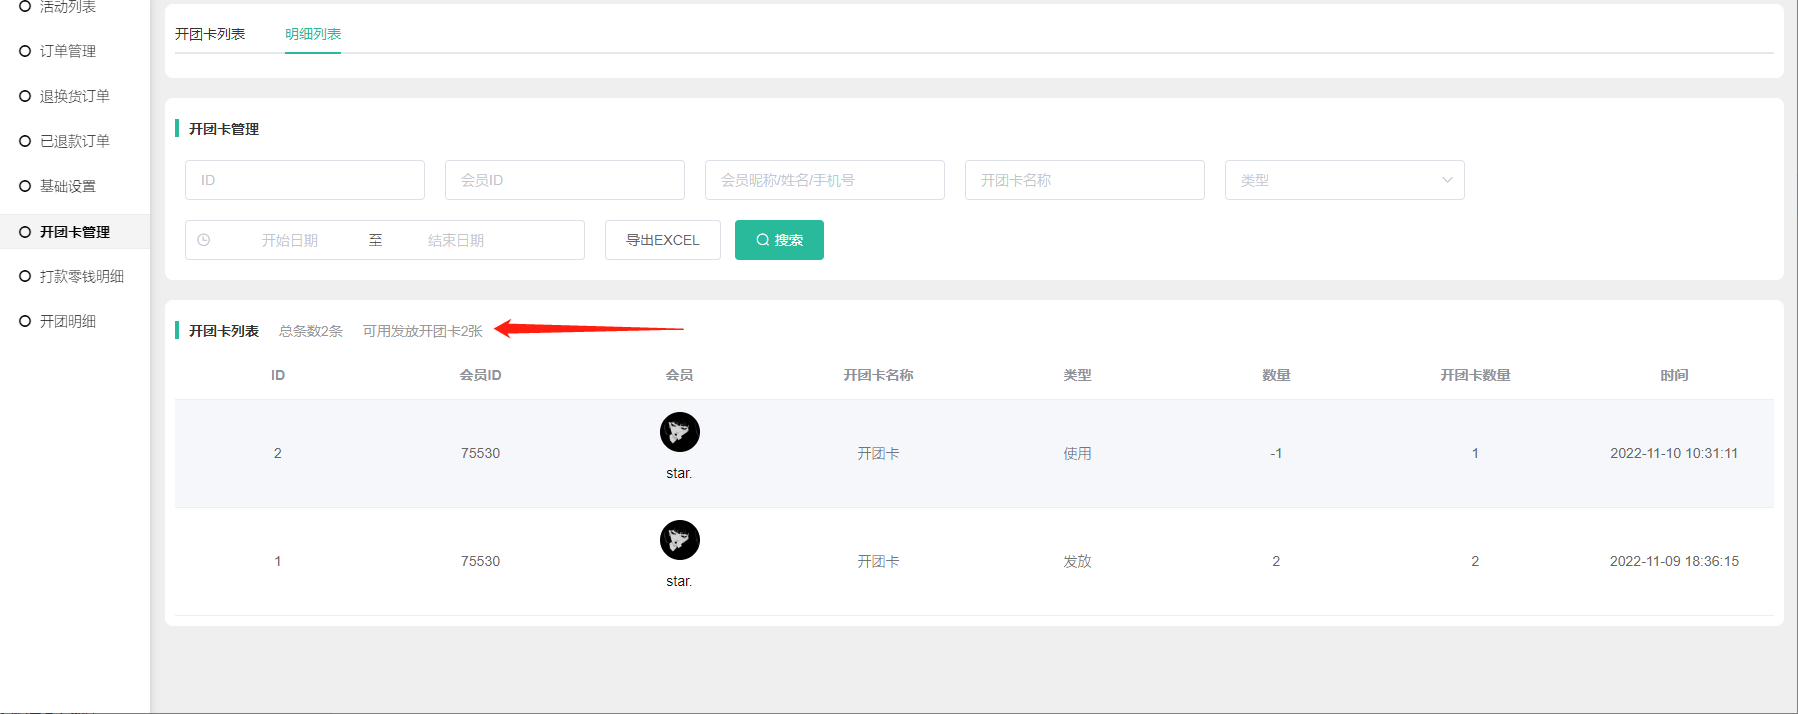The width and height of the screenshot is (1798, 714).
Task: Click circle icon beside 开团明细
Action: 25,321
